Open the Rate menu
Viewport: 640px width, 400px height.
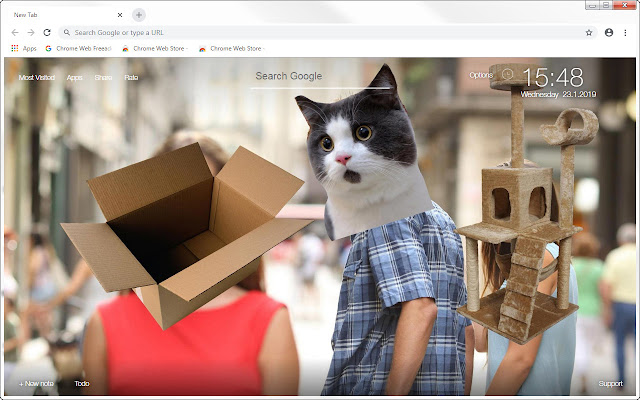pos(131,78)
